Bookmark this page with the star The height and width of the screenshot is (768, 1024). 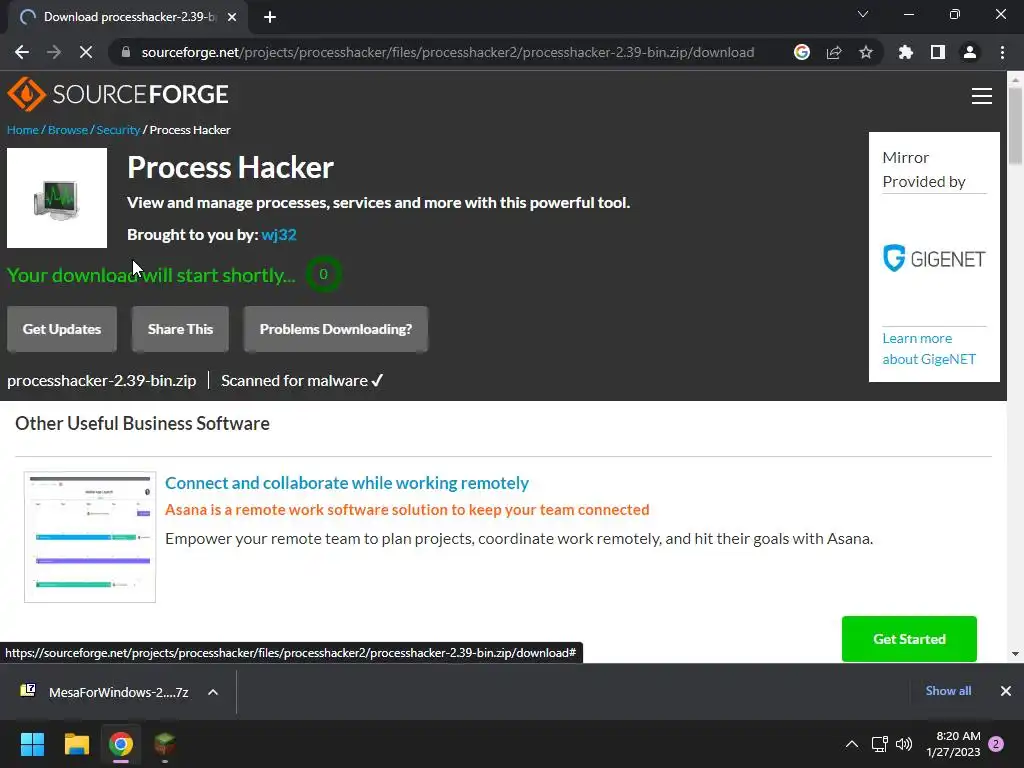point(866,52)
